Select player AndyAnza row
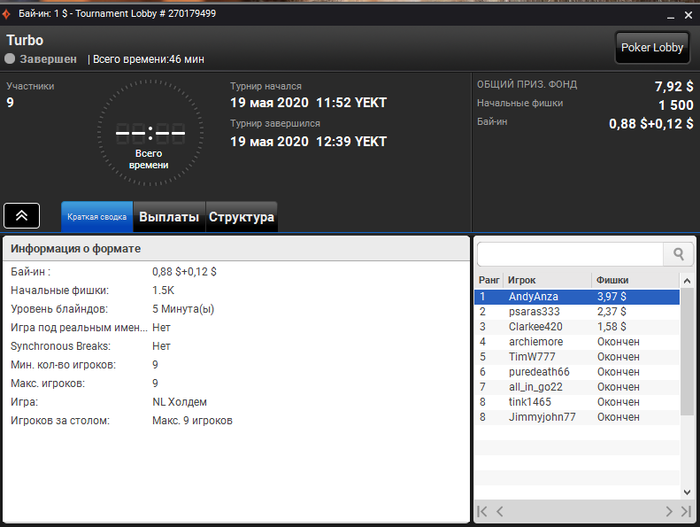 (577, 297)
